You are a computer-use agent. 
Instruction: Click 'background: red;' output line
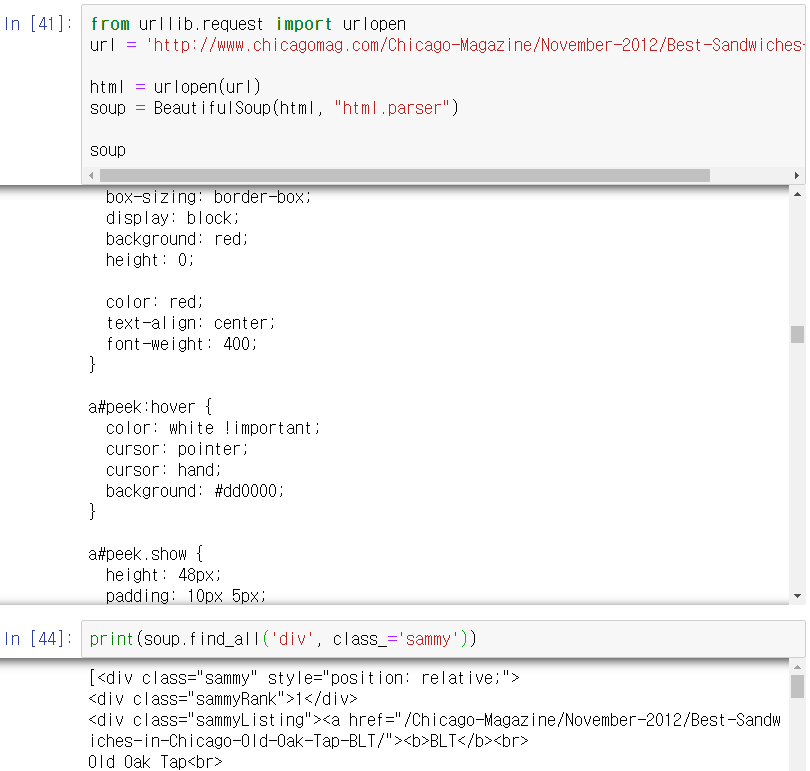[177, 239]
